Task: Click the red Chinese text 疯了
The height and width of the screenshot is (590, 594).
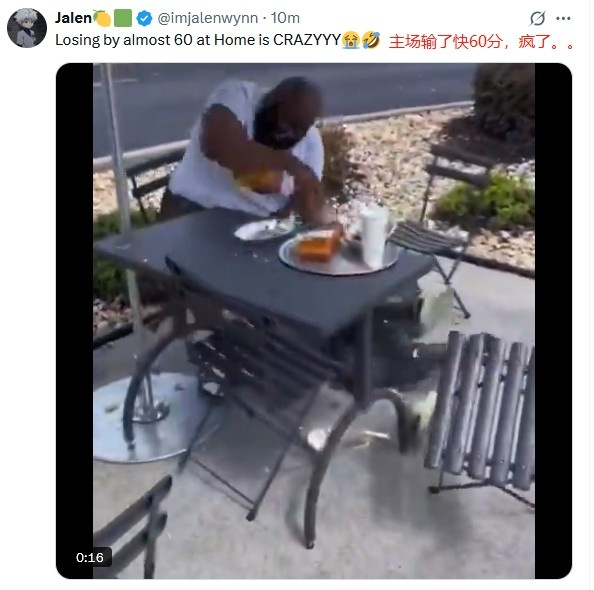Action: point(535,42)
